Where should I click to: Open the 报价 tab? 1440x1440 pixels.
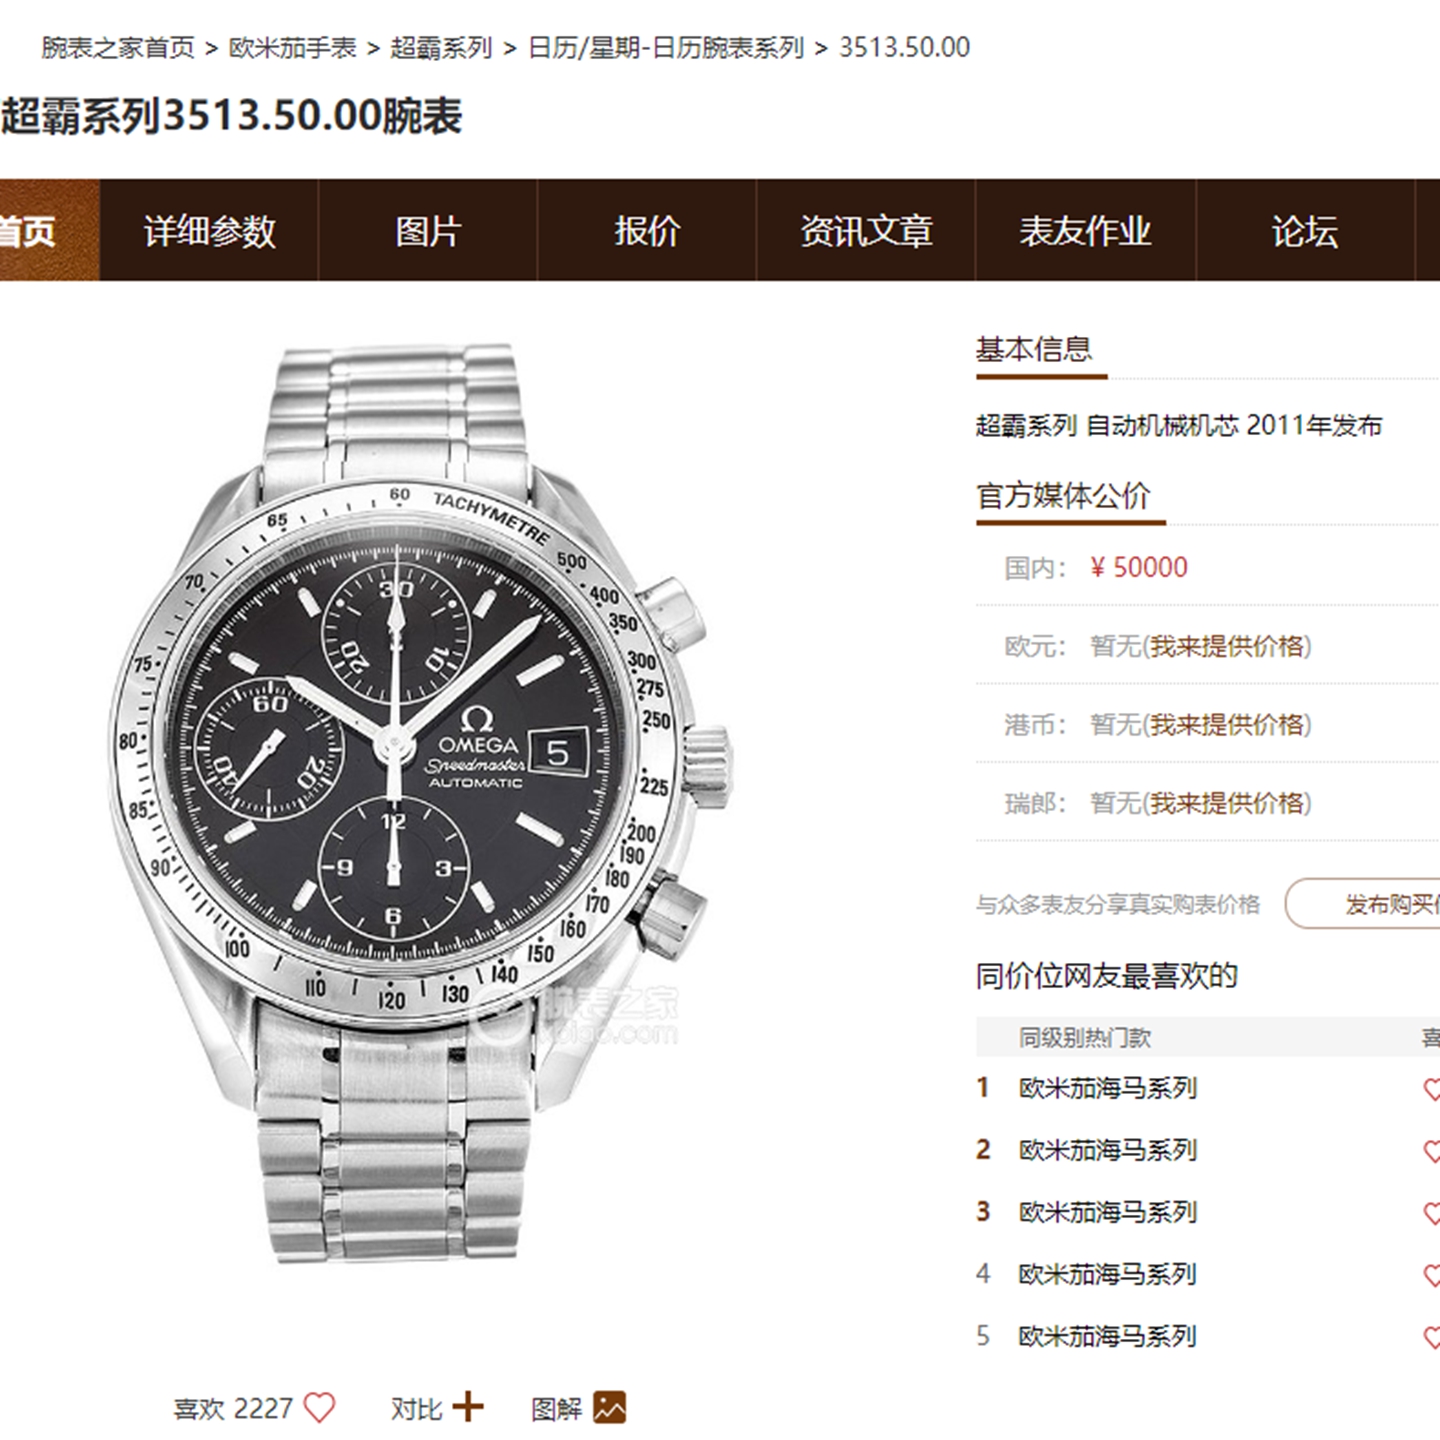[647, 231]
